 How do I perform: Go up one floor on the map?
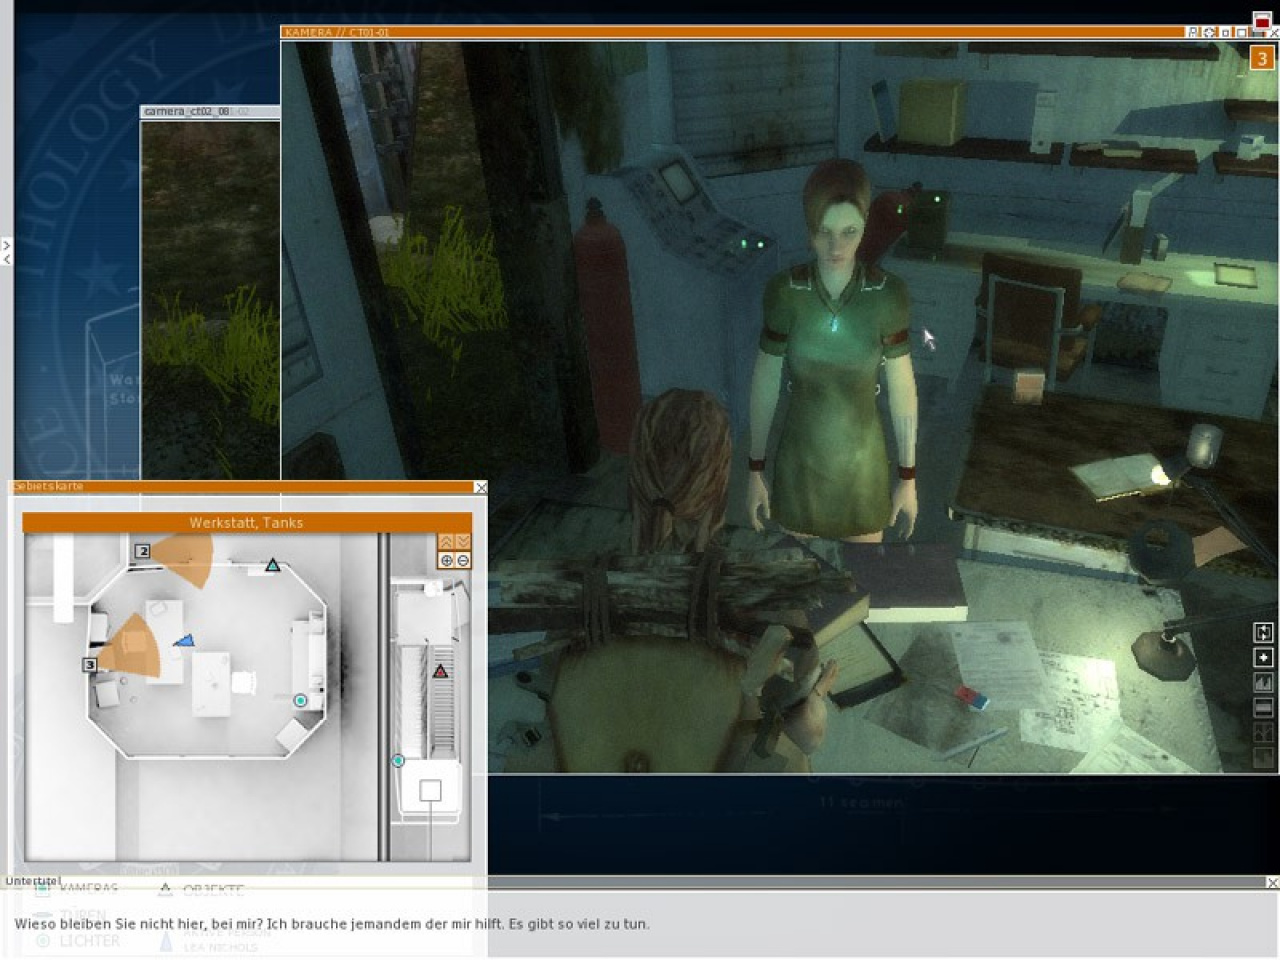[x=446, y=542]
